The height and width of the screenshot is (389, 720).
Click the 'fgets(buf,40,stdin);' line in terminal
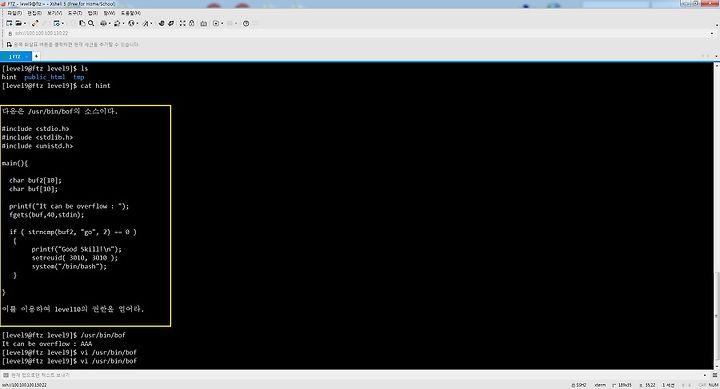pos(46,214)
